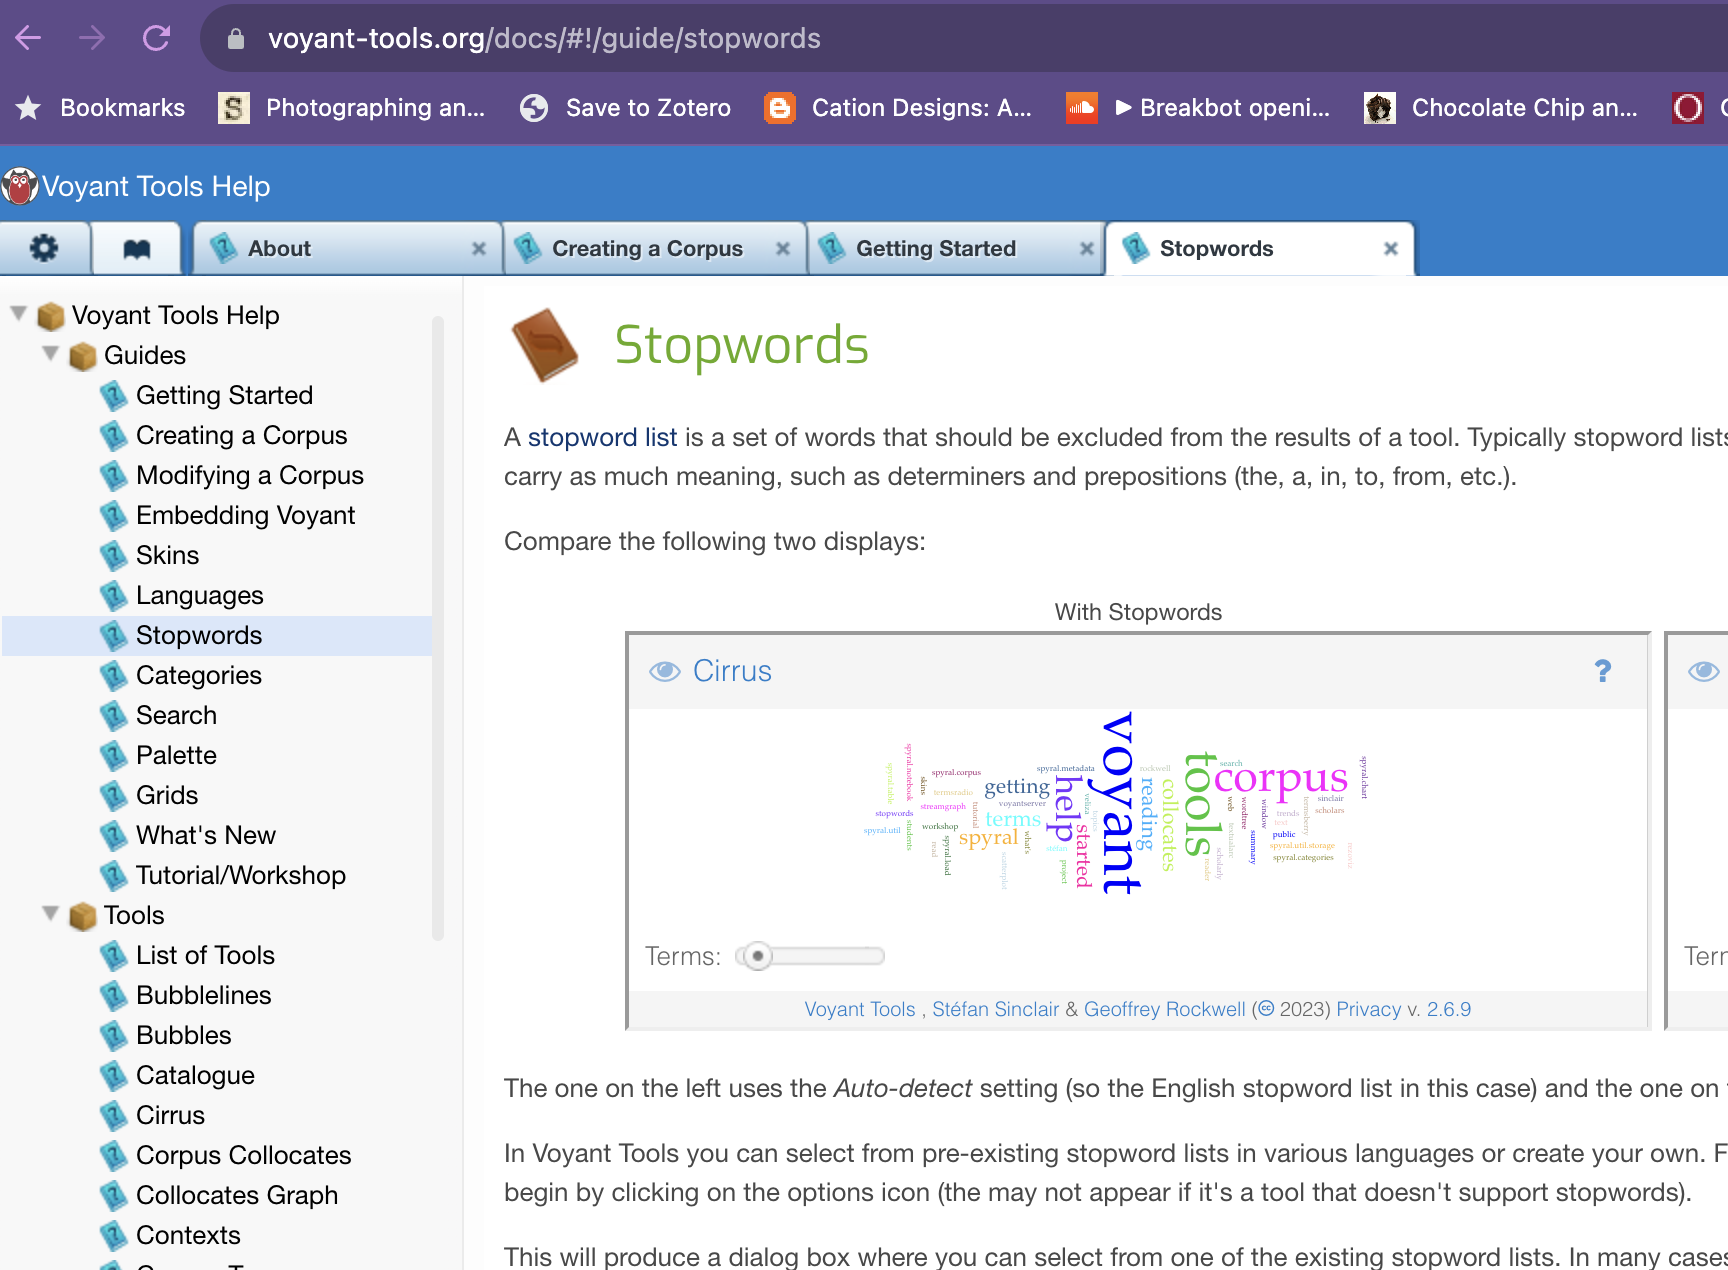
Task: Open the Voyant Tools footer link
Action: (860, 1009)
